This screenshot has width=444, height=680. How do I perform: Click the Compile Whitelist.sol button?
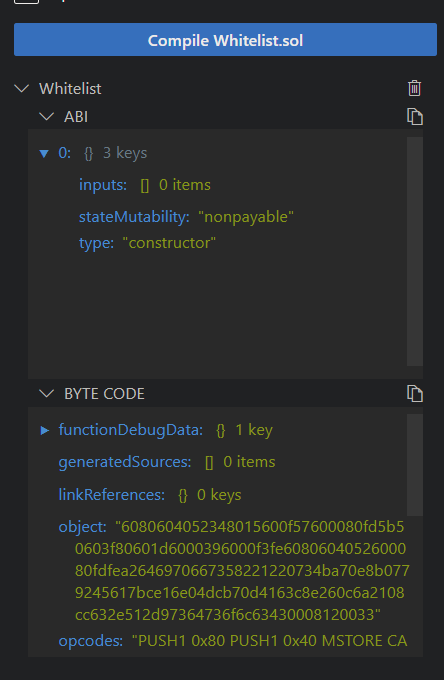pos(225,39)
